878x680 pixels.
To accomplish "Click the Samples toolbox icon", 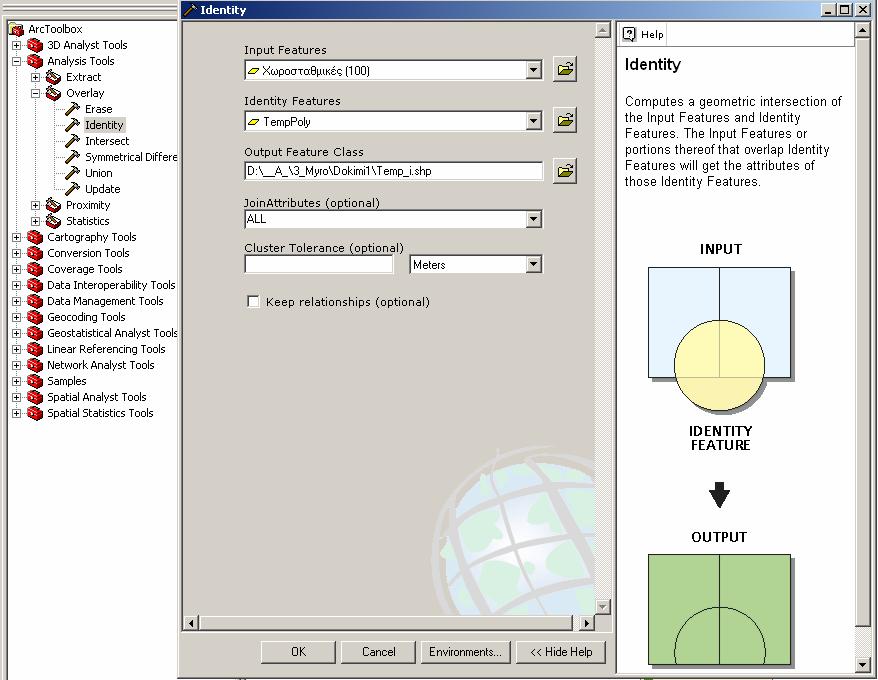I will tap(35, 381).
